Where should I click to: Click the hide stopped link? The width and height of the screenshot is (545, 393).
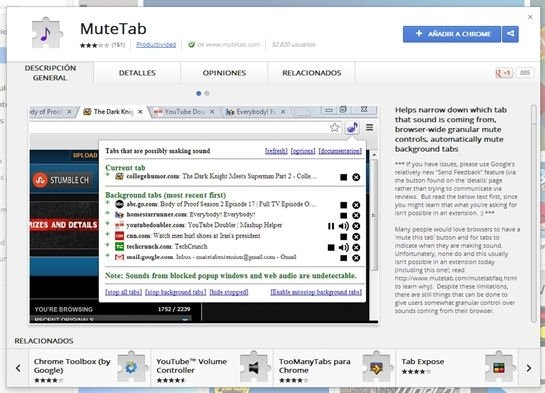tap(229, 292)
